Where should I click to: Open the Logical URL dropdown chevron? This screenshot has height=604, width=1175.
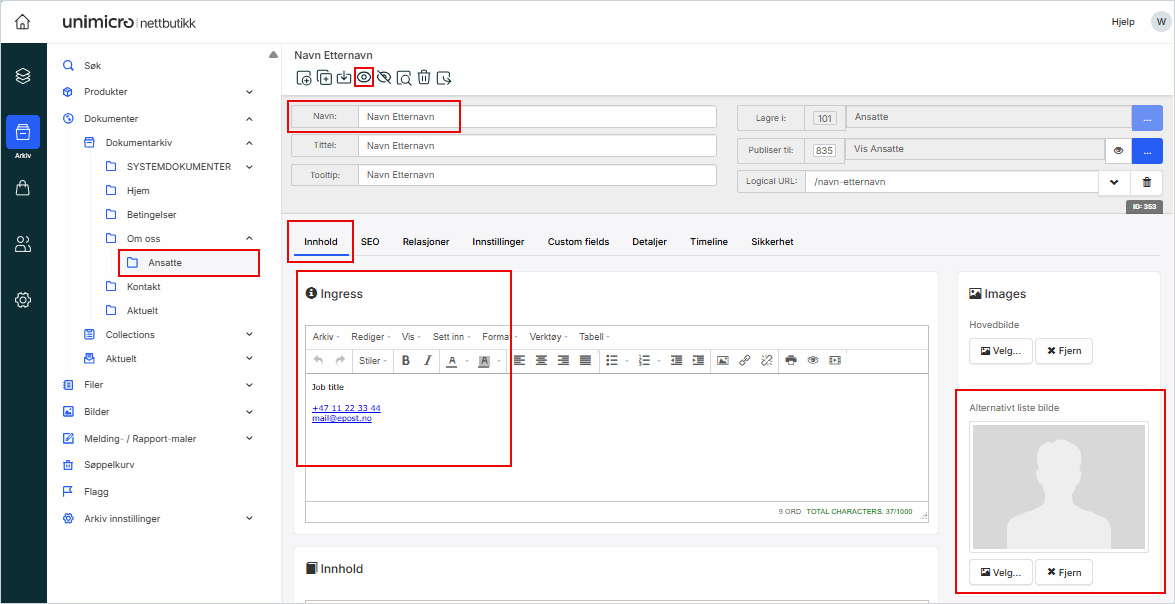tap(1114, 182)
